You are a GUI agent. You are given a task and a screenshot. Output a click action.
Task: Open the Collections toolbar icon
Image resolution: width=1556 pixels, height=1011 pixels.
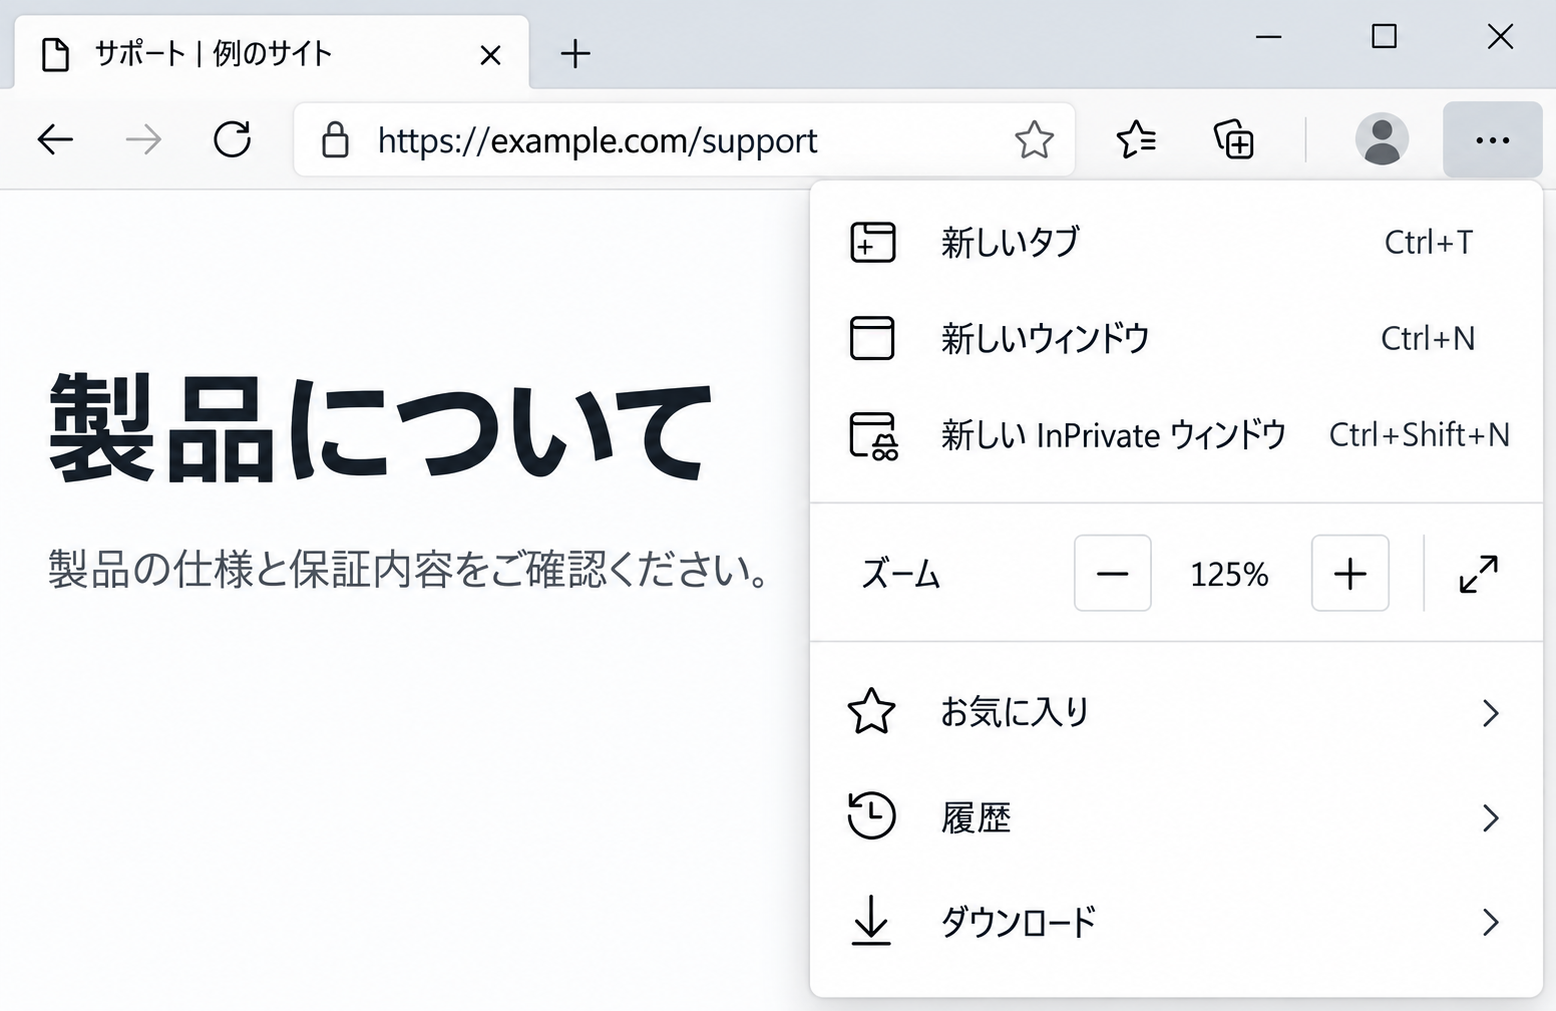click(x=1234, y=140)
